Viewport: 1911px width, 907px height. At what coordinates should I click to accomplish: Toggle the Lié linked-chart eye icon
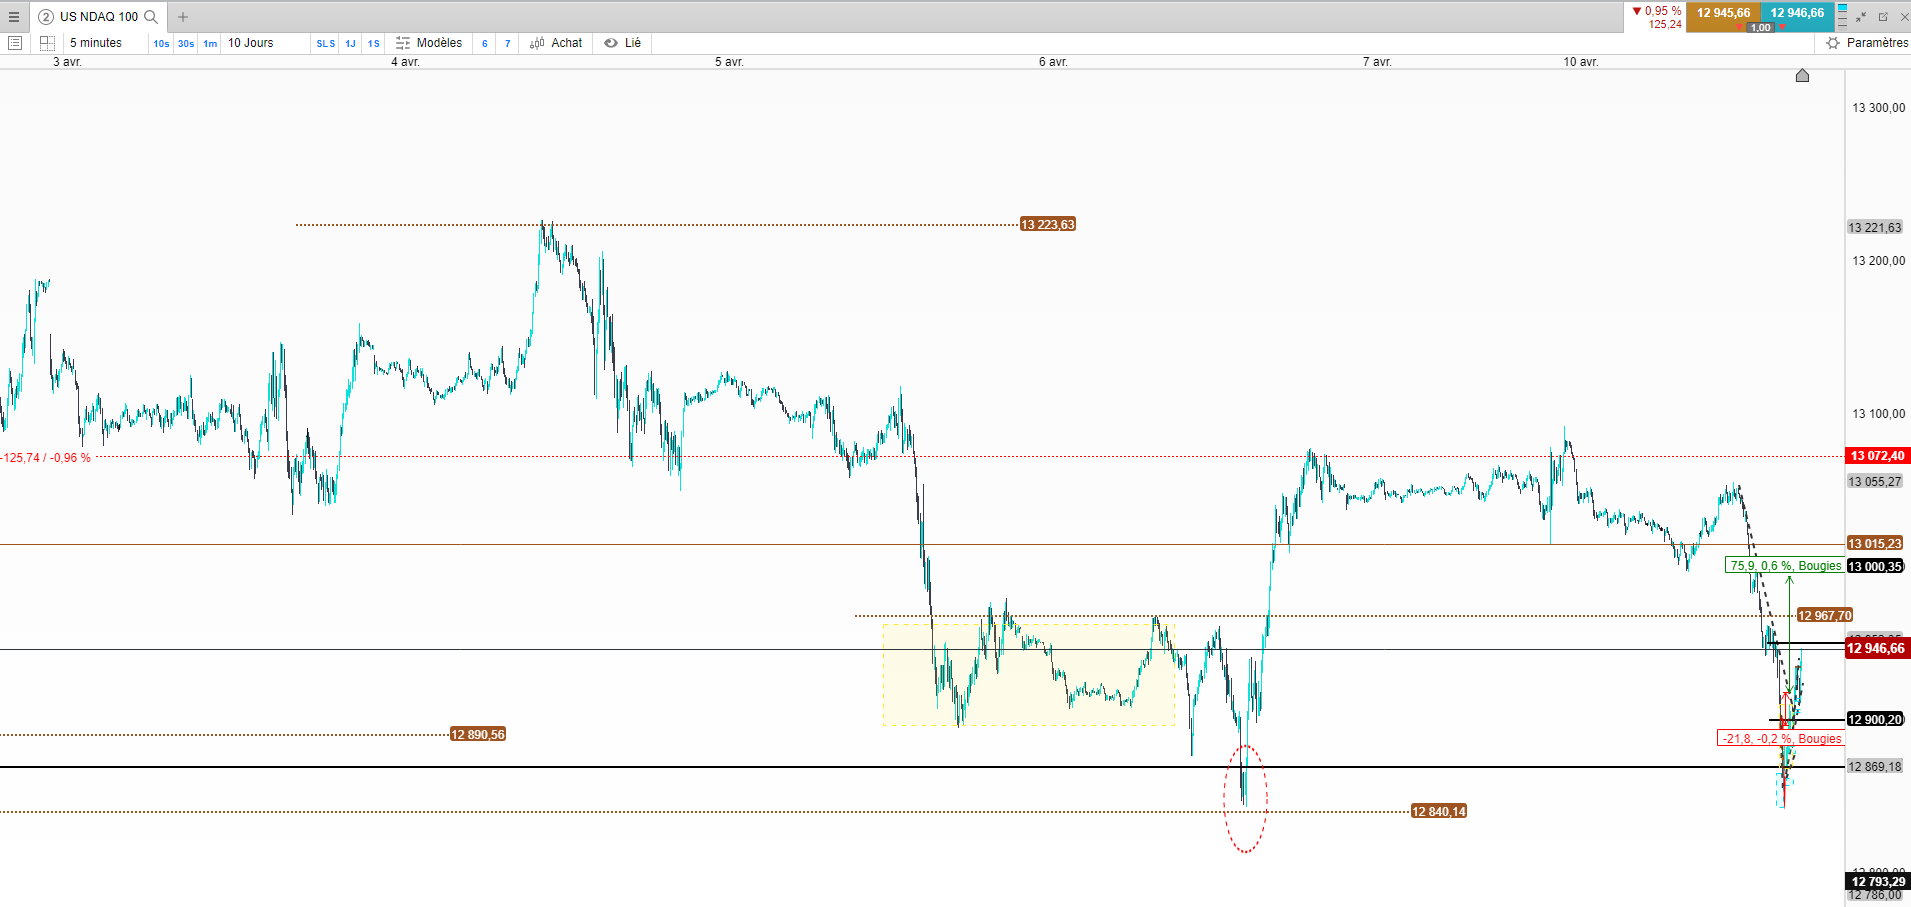click(x=611, y=43)
